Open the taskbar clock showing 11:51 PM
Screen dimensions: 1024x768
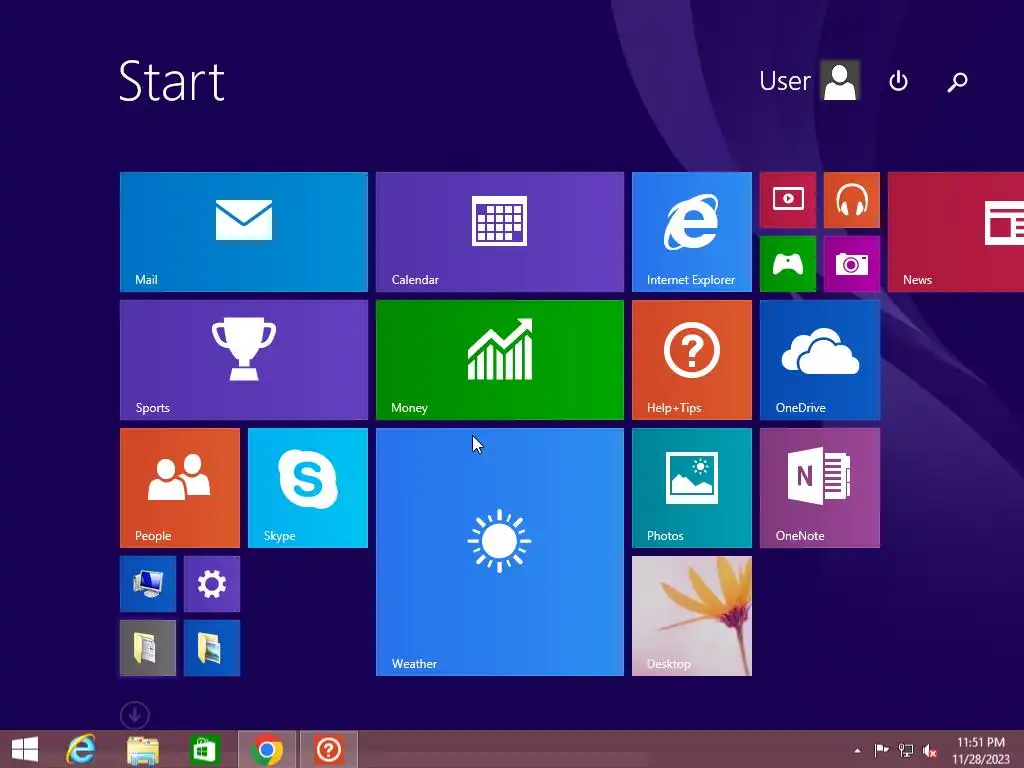coord(981,750)
